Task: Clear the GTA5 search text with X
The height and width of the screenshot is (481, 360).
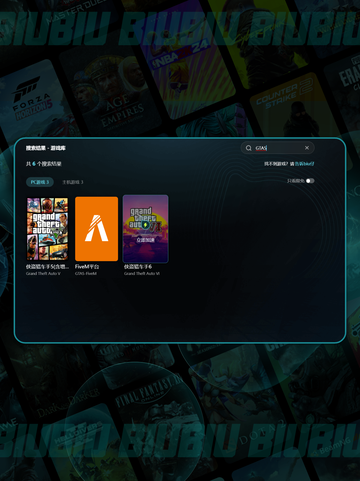Action: coord(307,148)
